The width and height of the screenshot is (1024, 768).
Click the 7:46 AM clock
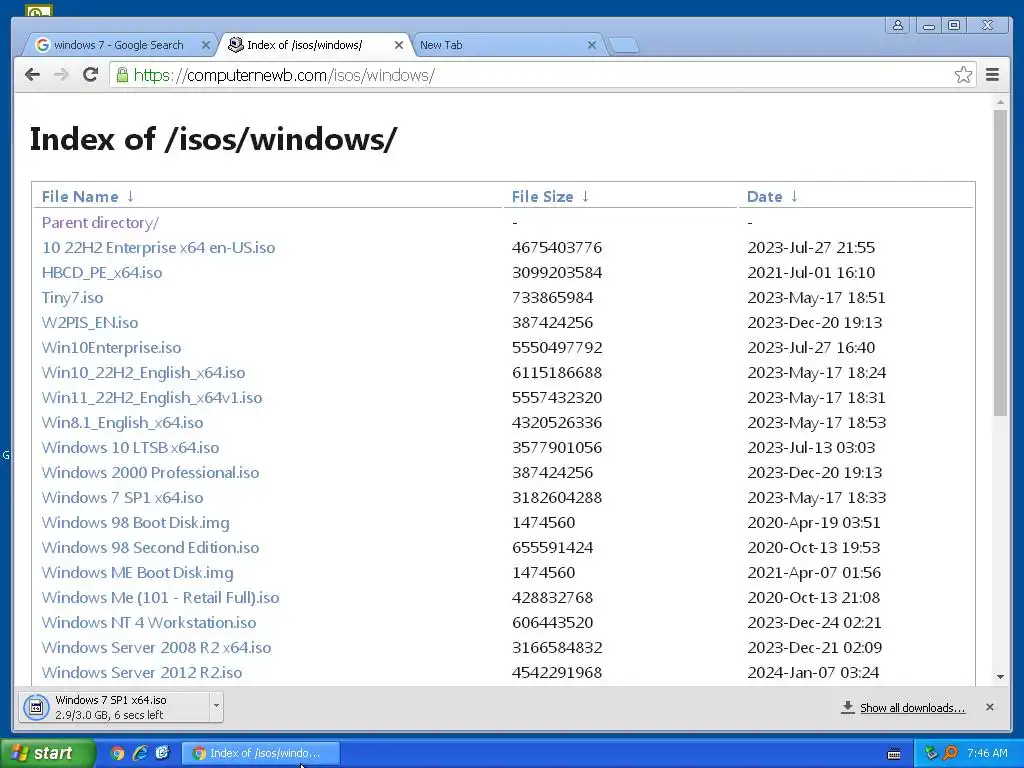(987, 753)
